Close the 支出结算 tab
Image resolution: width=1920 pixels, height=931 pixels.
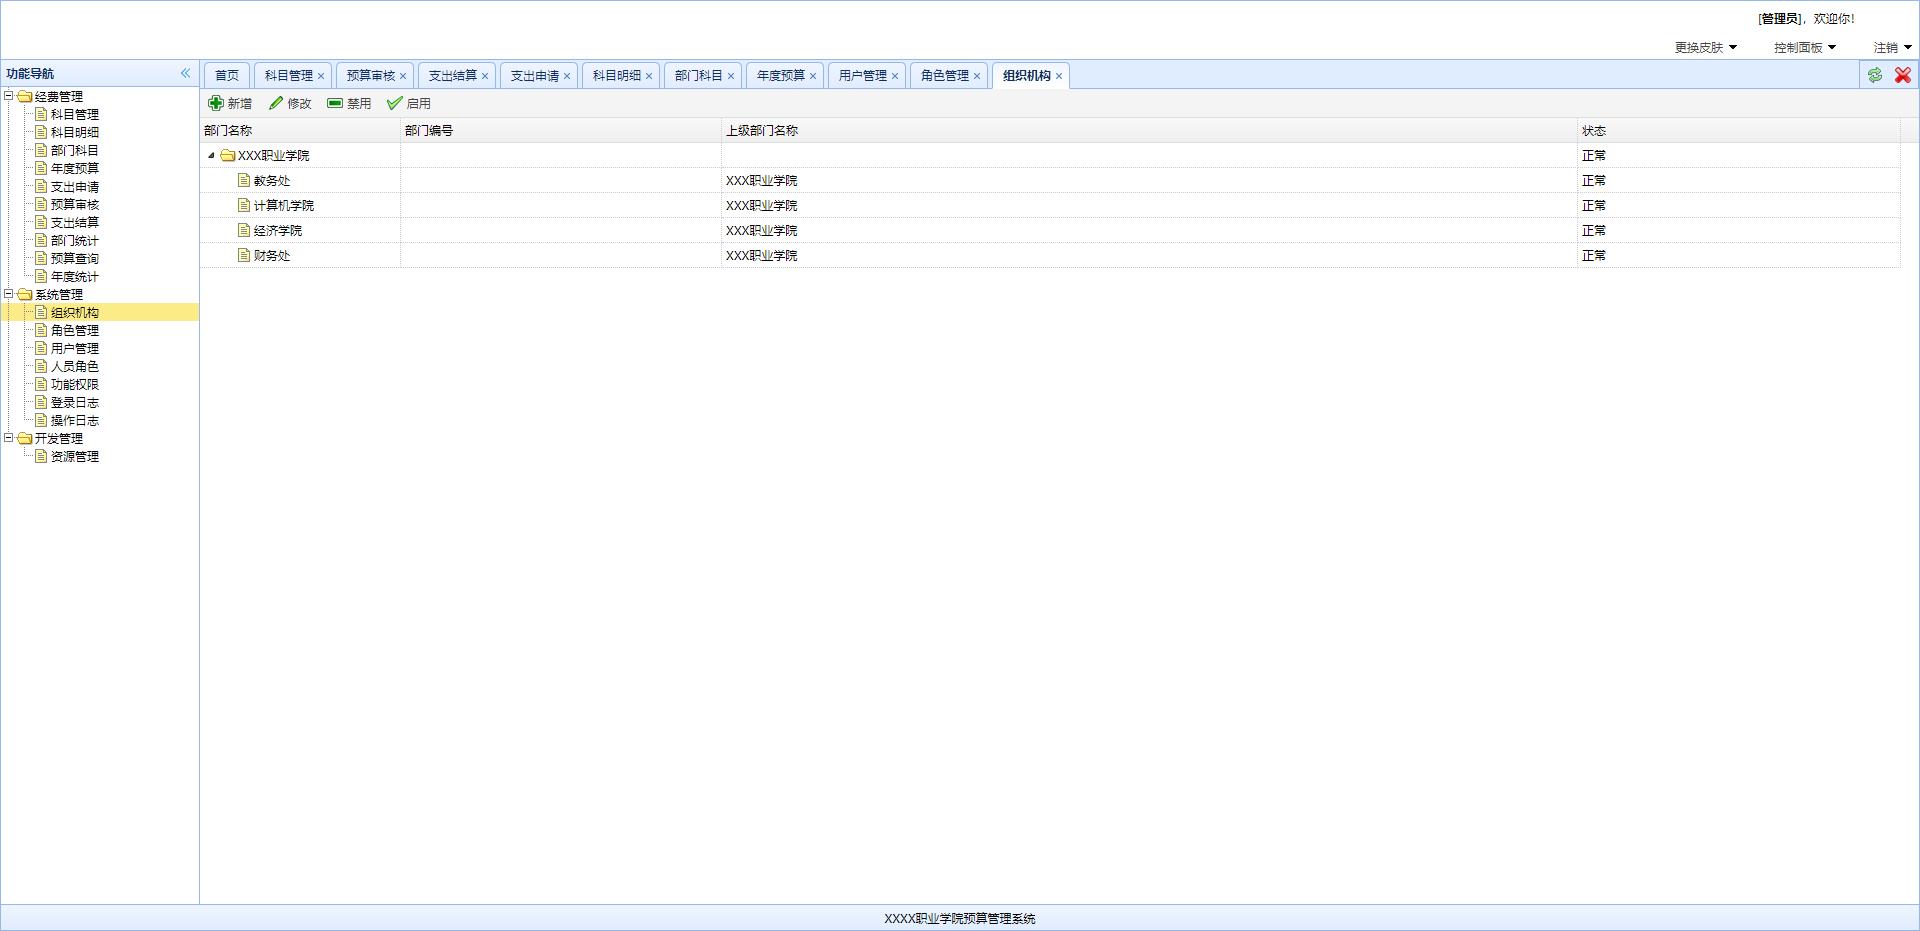(485, 76)
